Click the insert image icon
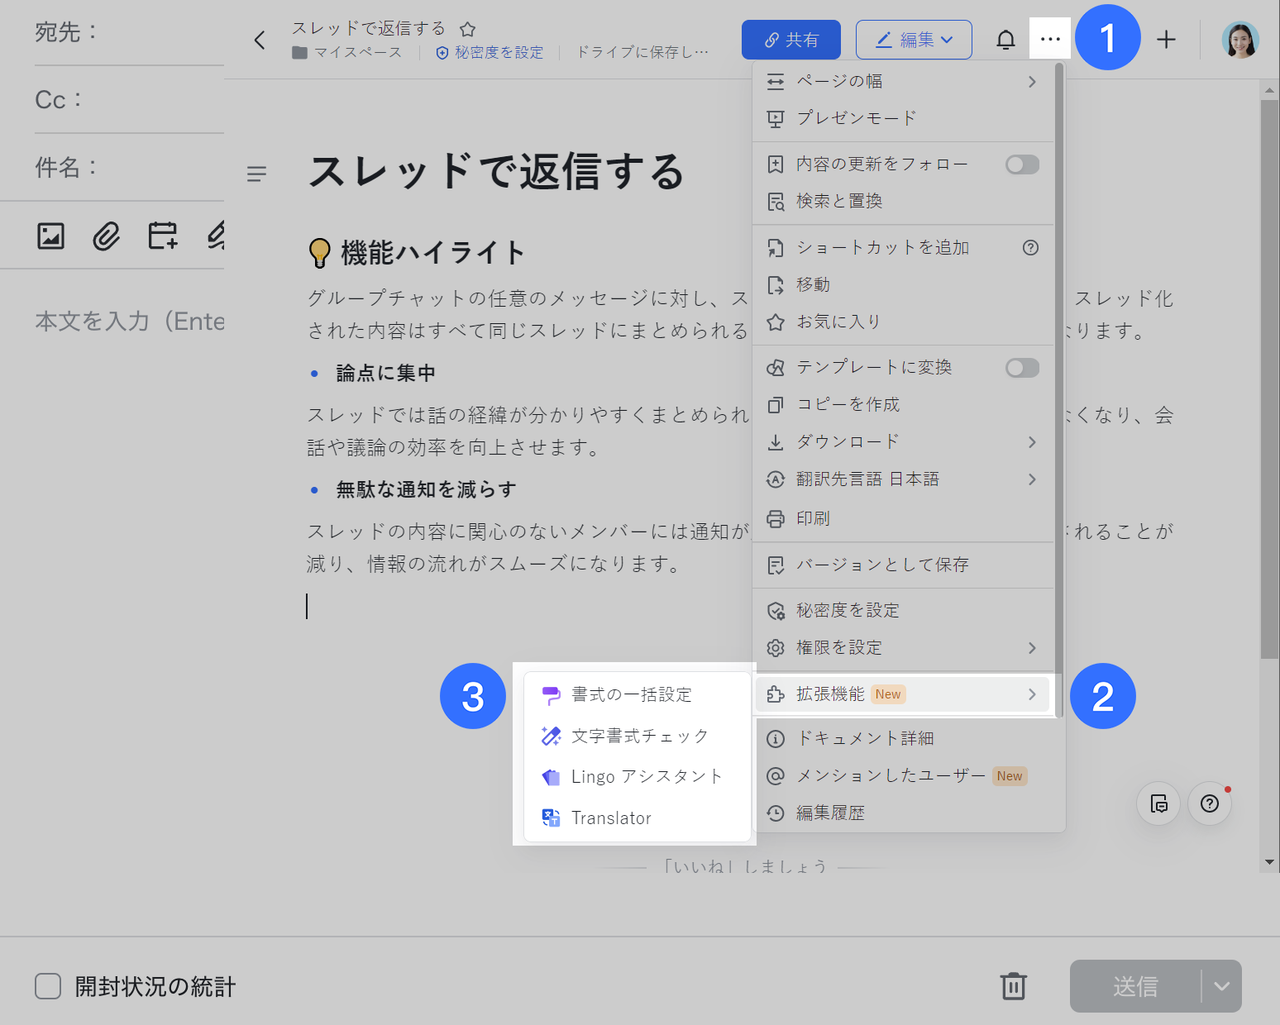The image size is (1280, 1025). [x=51, y=236]
